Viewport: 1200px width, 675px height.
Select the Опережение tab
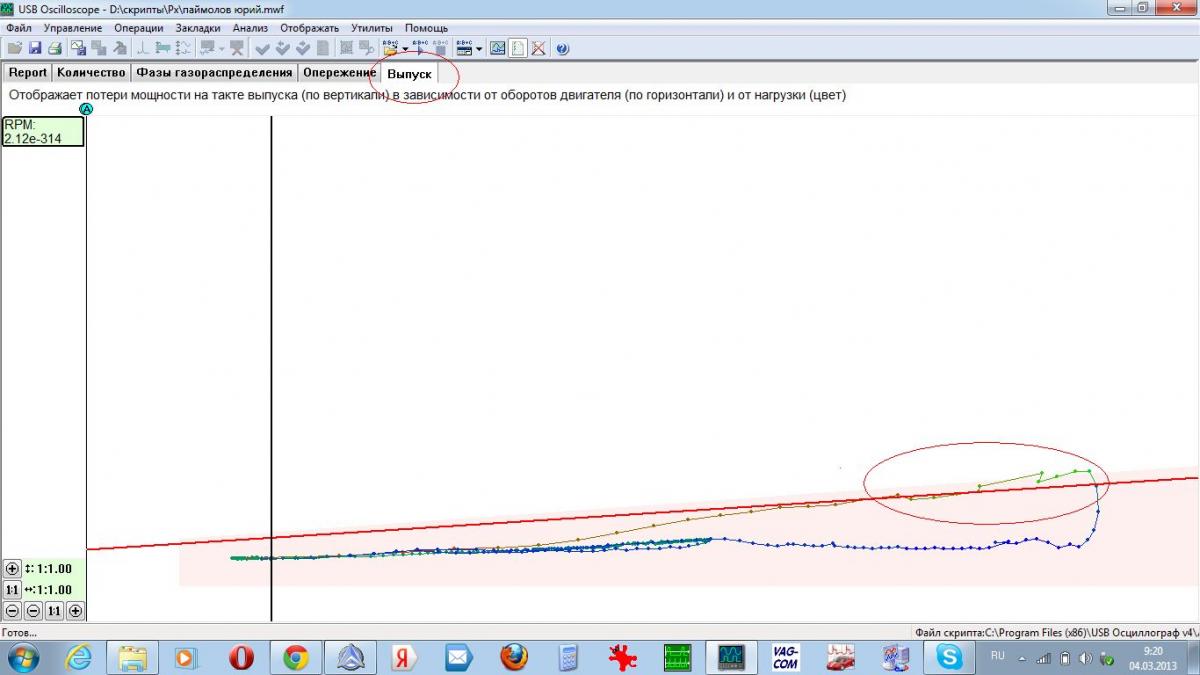tap(339, 73)
